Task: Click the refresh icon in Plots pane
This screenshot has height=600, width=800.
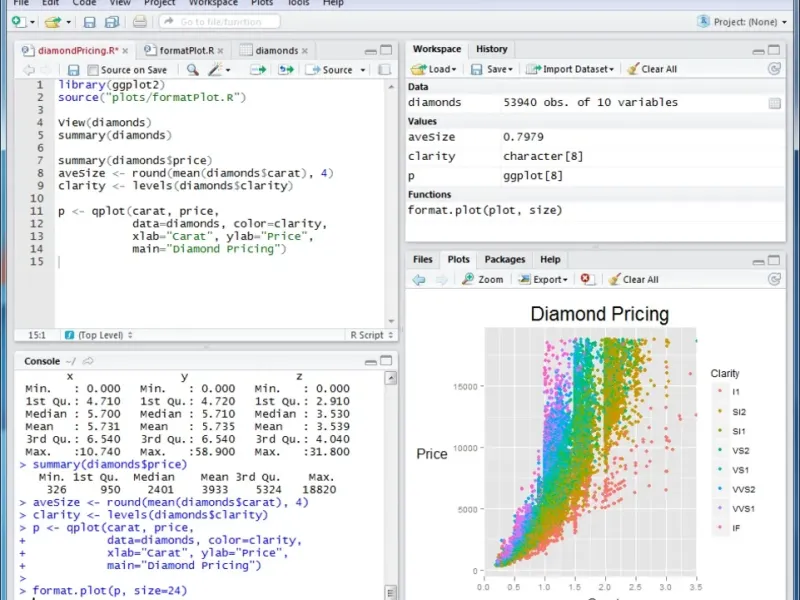Action: [x=774, y=280]
